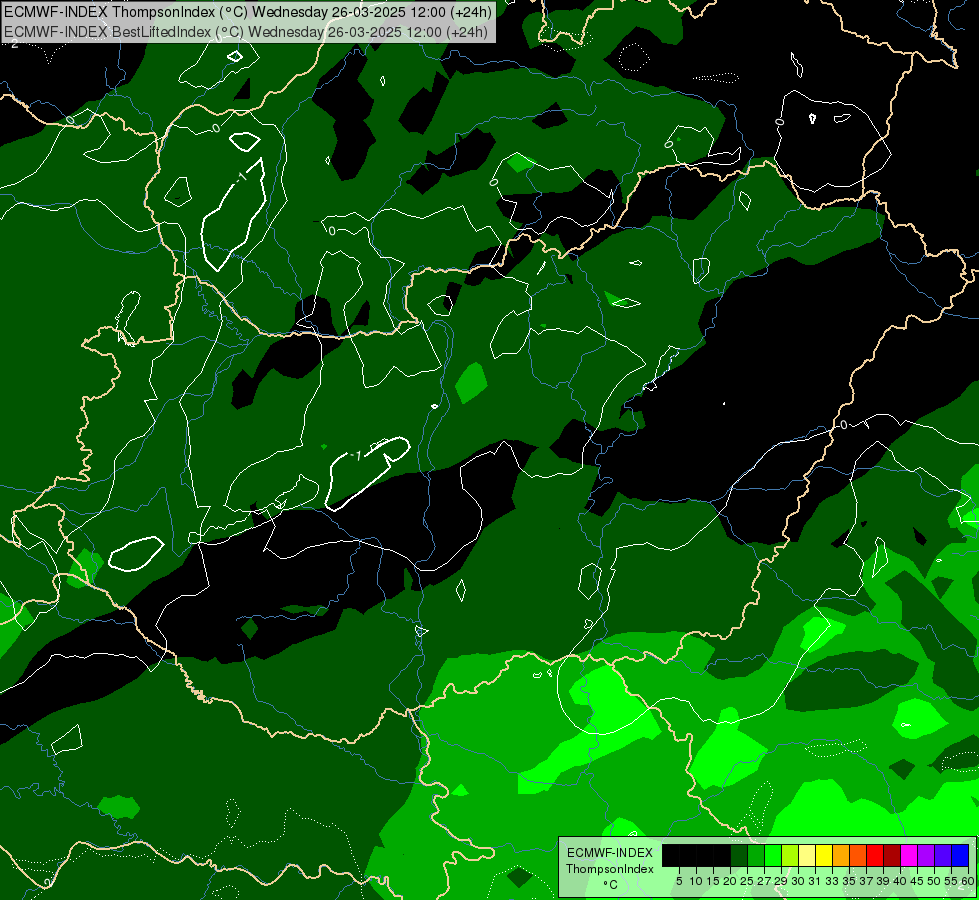Select the violet 50–55 legend swatch
Image resolution: width=979 pixels, height=900 pixels.
pos(943,855)
